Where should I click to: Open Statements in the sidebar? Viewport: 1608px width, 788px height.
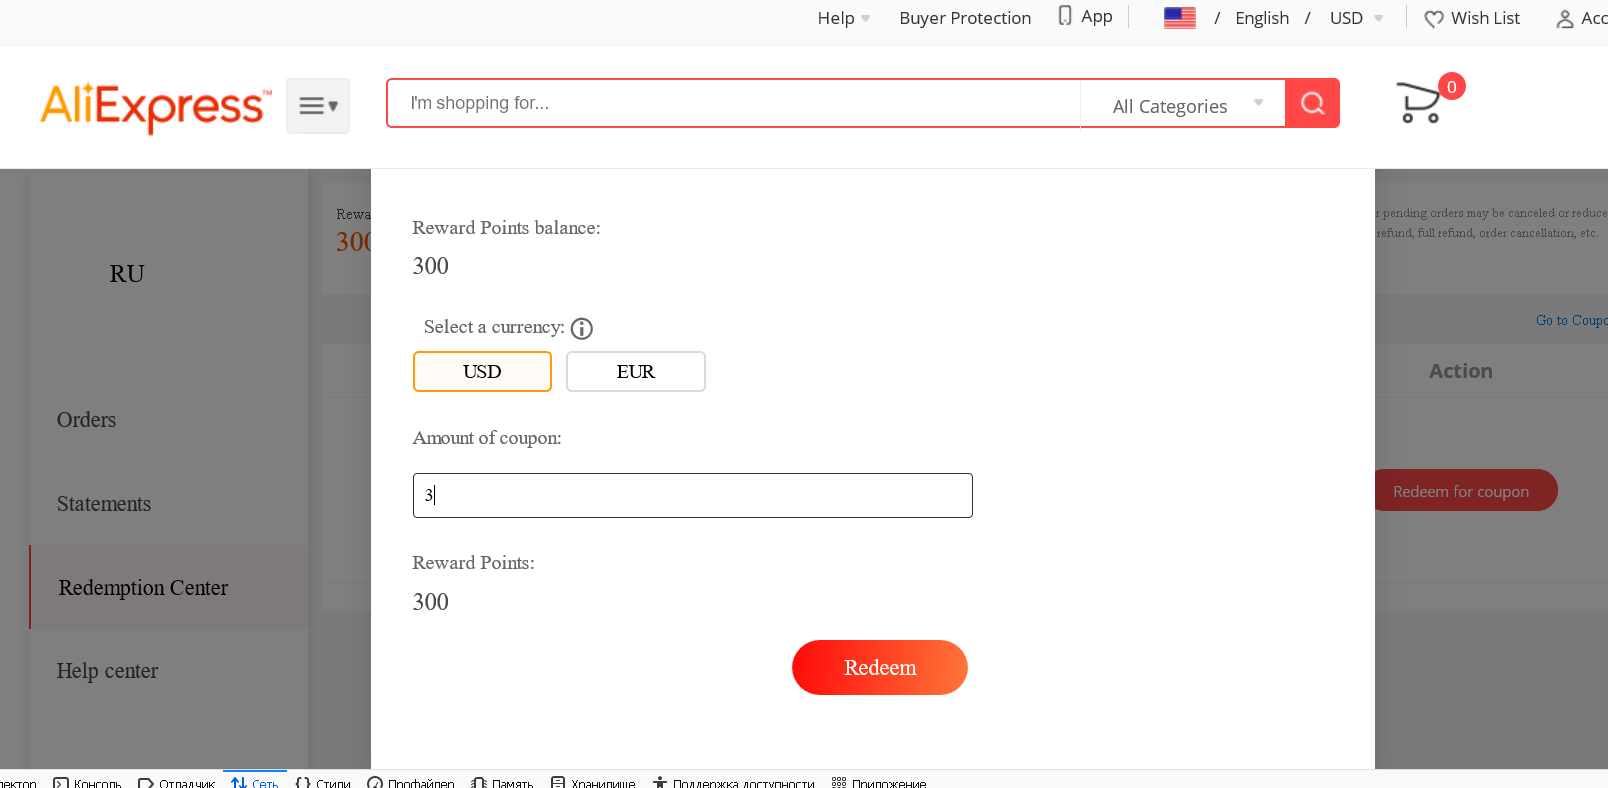pyautogui.click(x=104, y=504)
